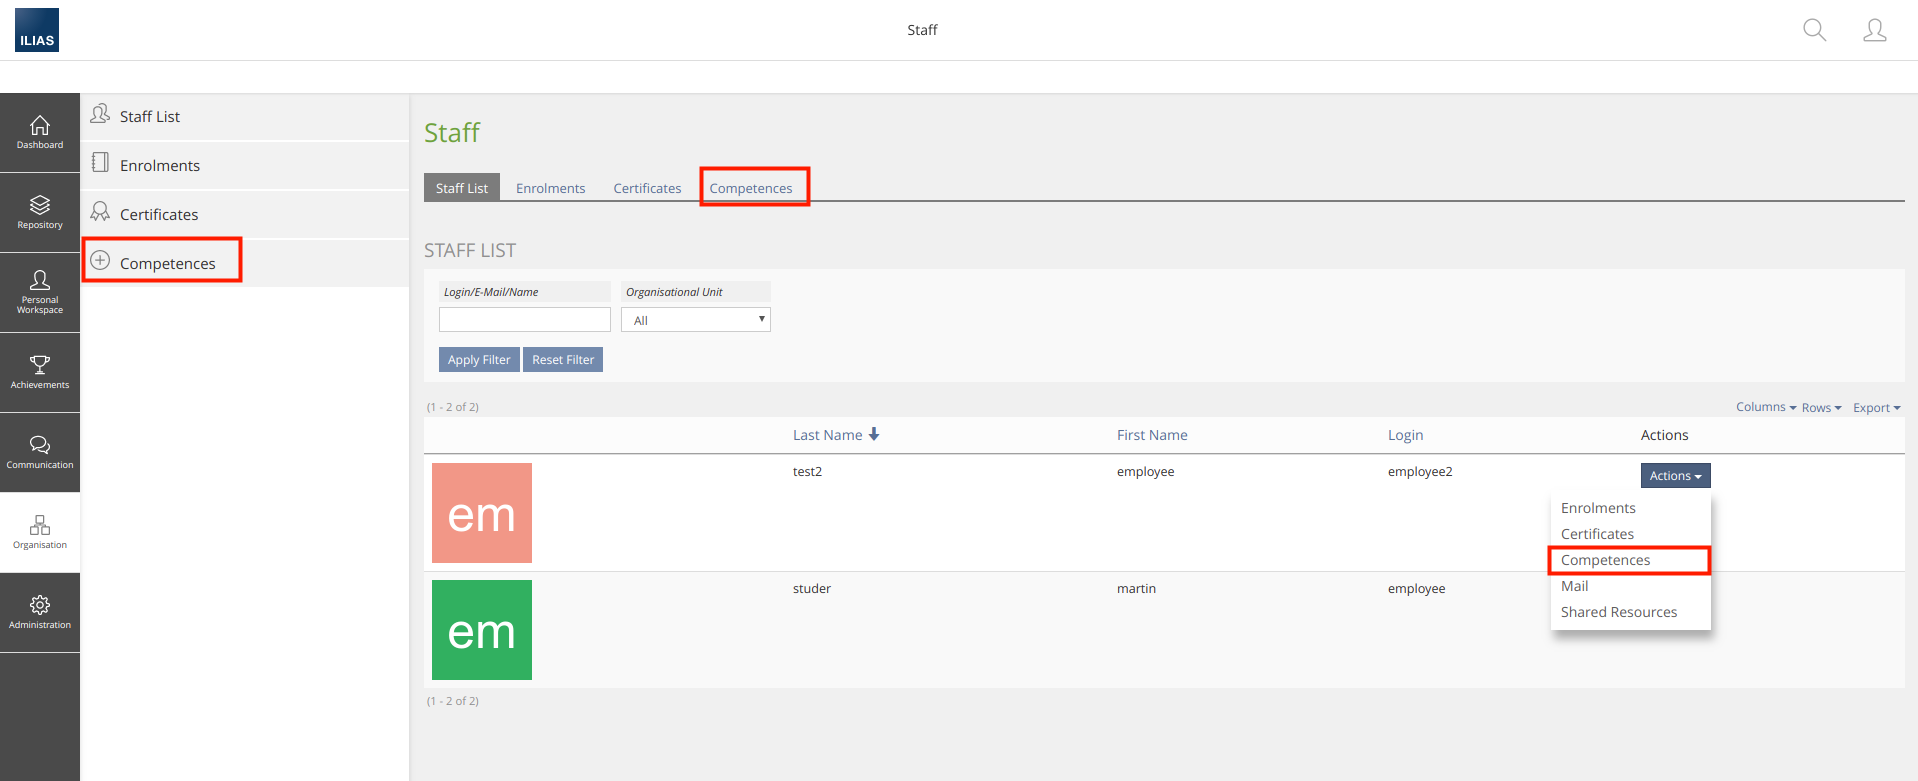Go to Dashboard in sidebar

click(40, 132)
